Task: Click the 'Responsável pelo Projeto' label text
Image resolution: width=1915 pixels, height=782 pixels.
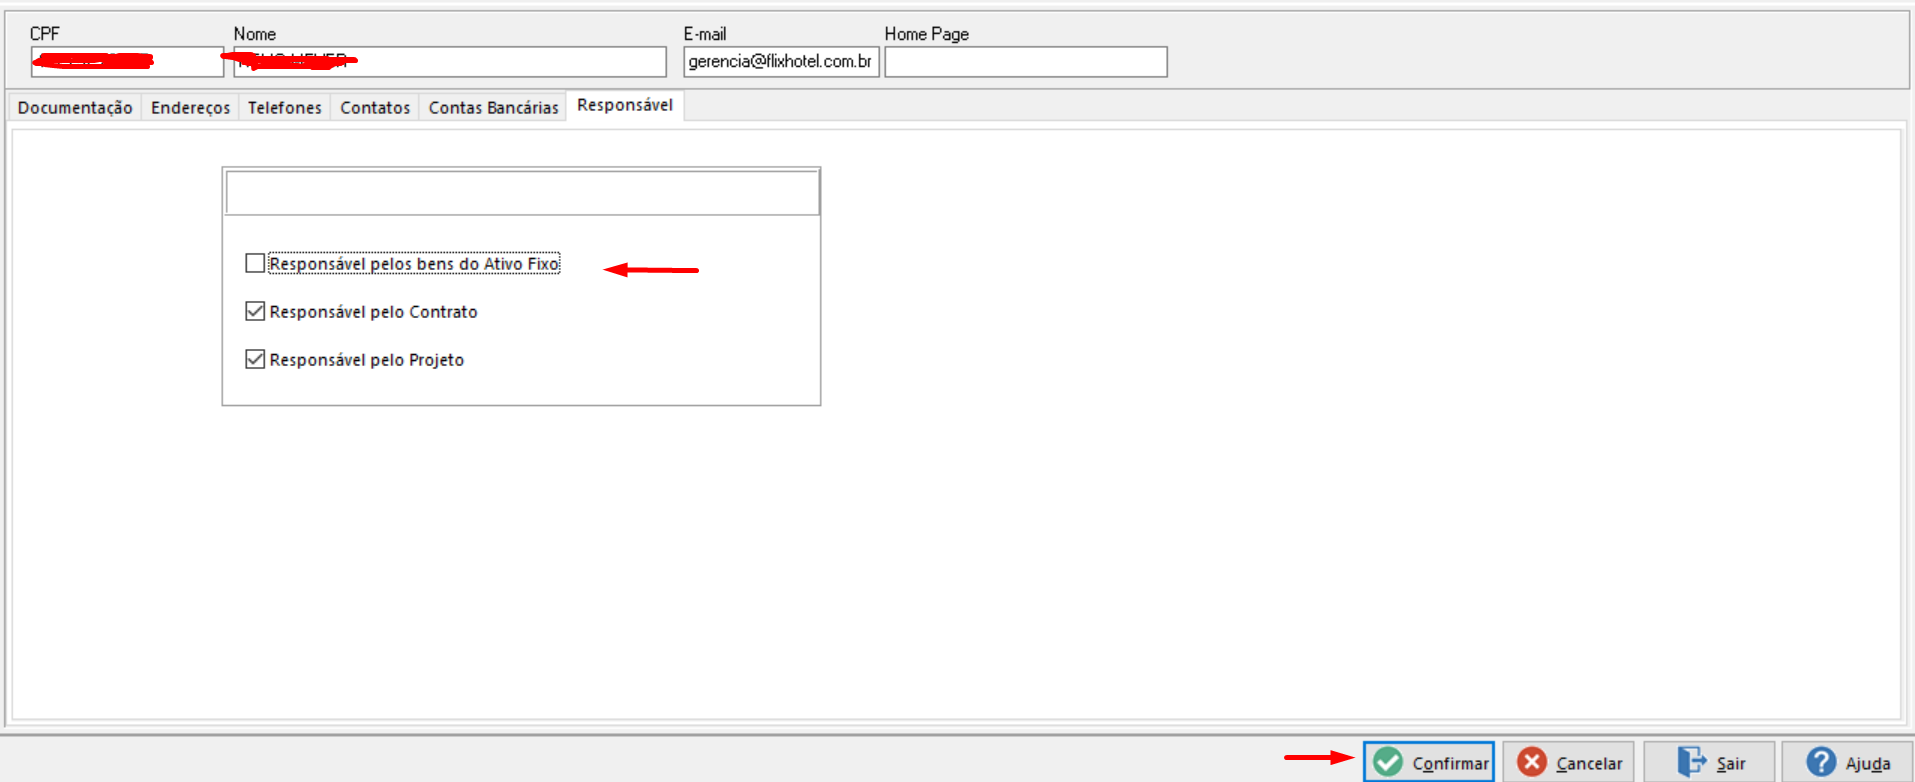Action: pyautogui.click(x=366, y=360)
